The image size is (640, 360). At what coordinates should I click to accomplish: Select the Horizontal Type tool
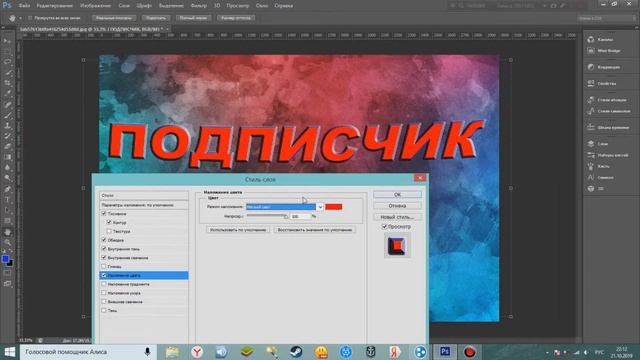(x=7, y=200)
